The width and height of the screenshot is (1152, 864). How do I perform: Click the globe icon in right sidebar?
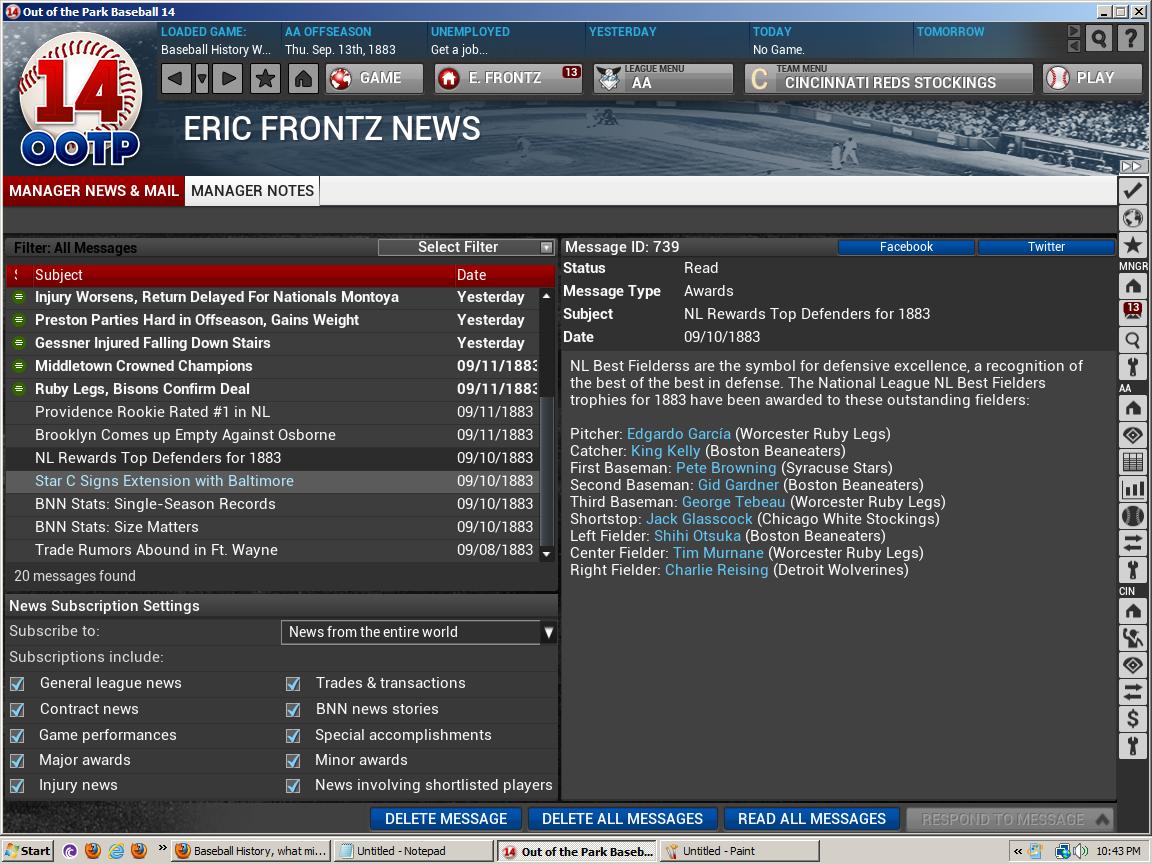click(x=1132, y=218)
